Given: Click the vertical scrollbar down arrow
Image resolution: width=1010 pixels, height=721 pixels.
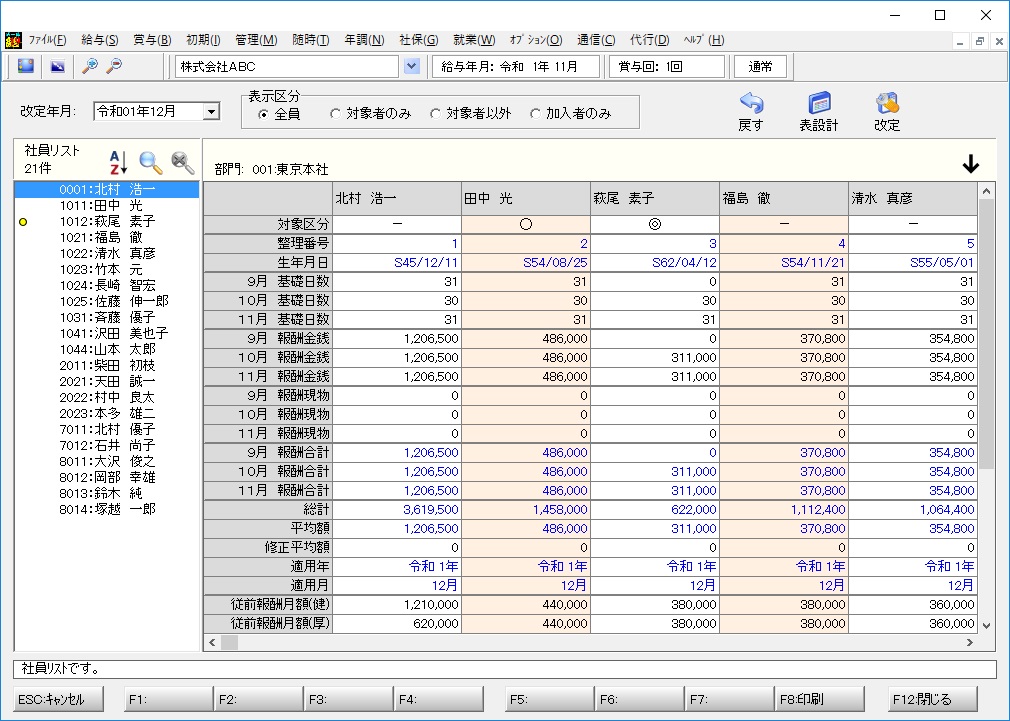Looking at the screenshot, I should pos(986,625).
